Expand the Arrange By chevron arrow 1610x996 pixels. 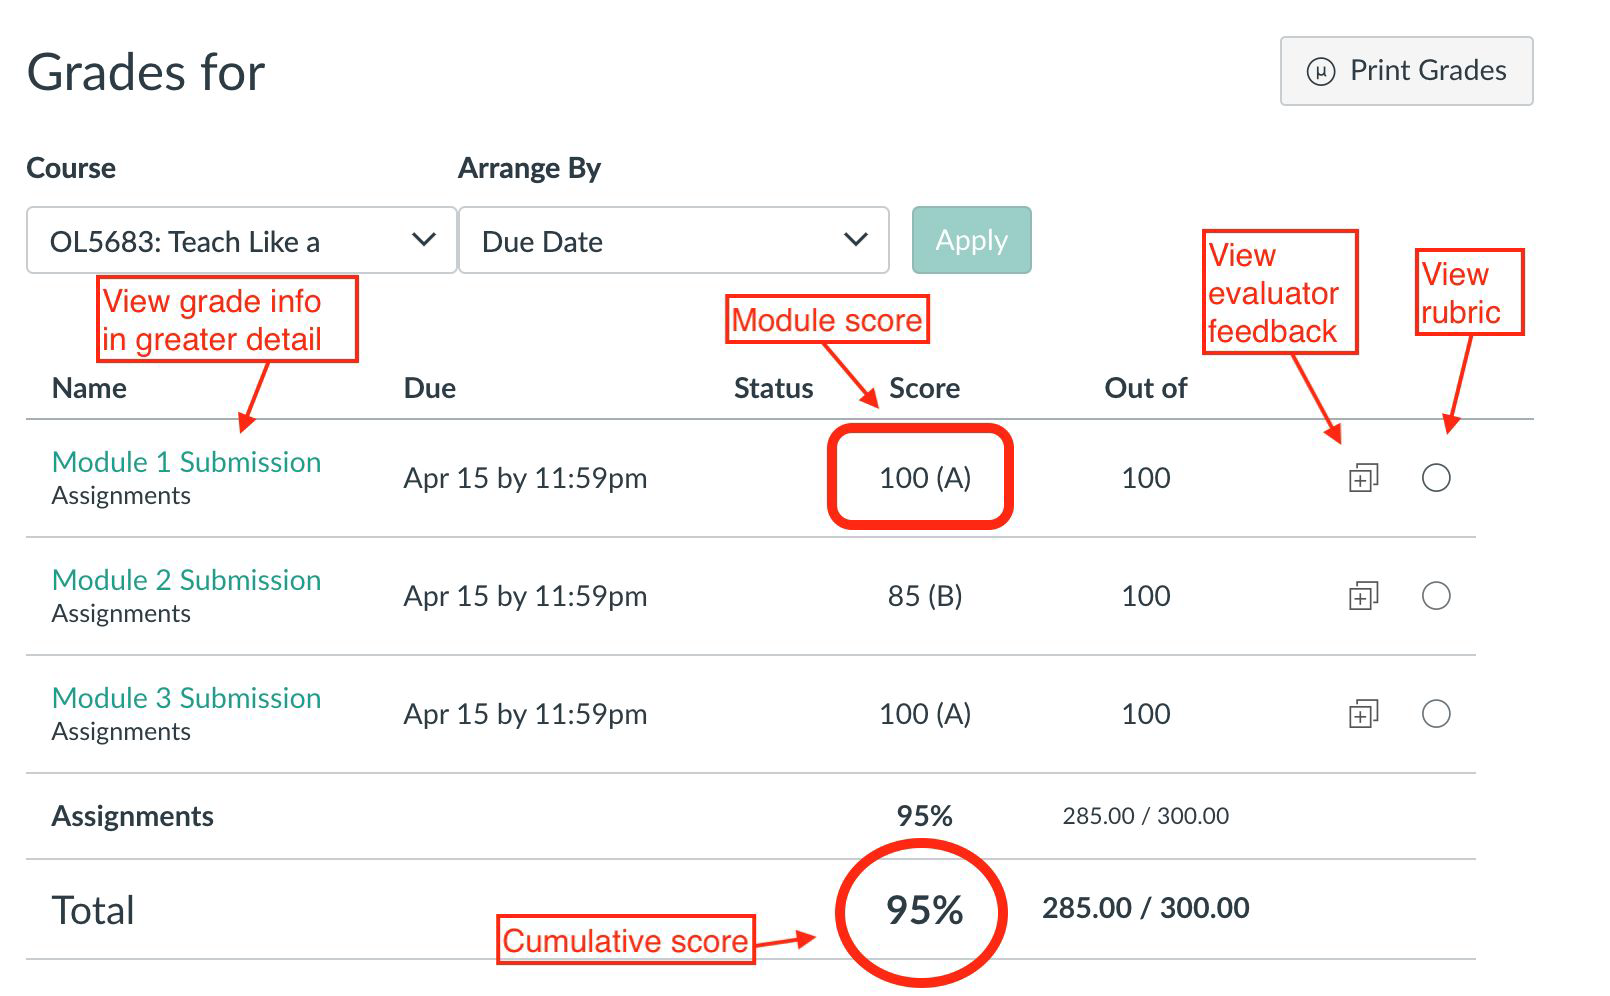(855, 240)
